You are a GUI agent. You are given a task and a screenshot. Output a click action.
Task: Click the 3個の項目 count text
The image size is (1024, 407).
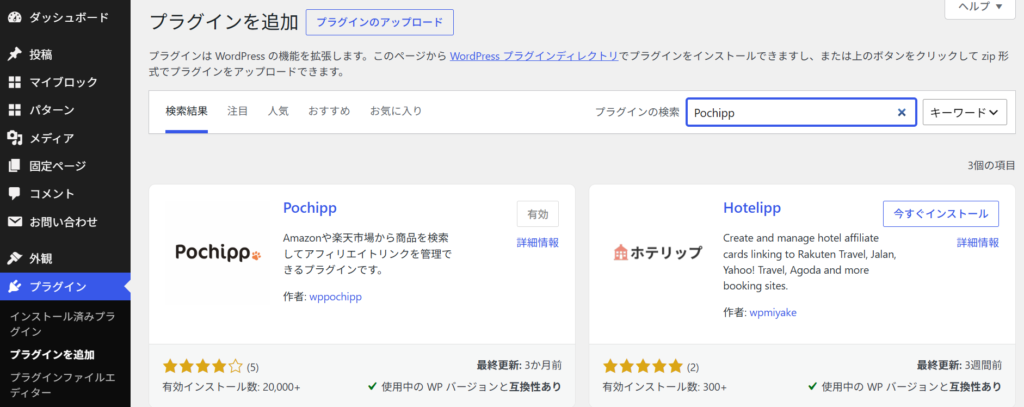click(991, 165)
